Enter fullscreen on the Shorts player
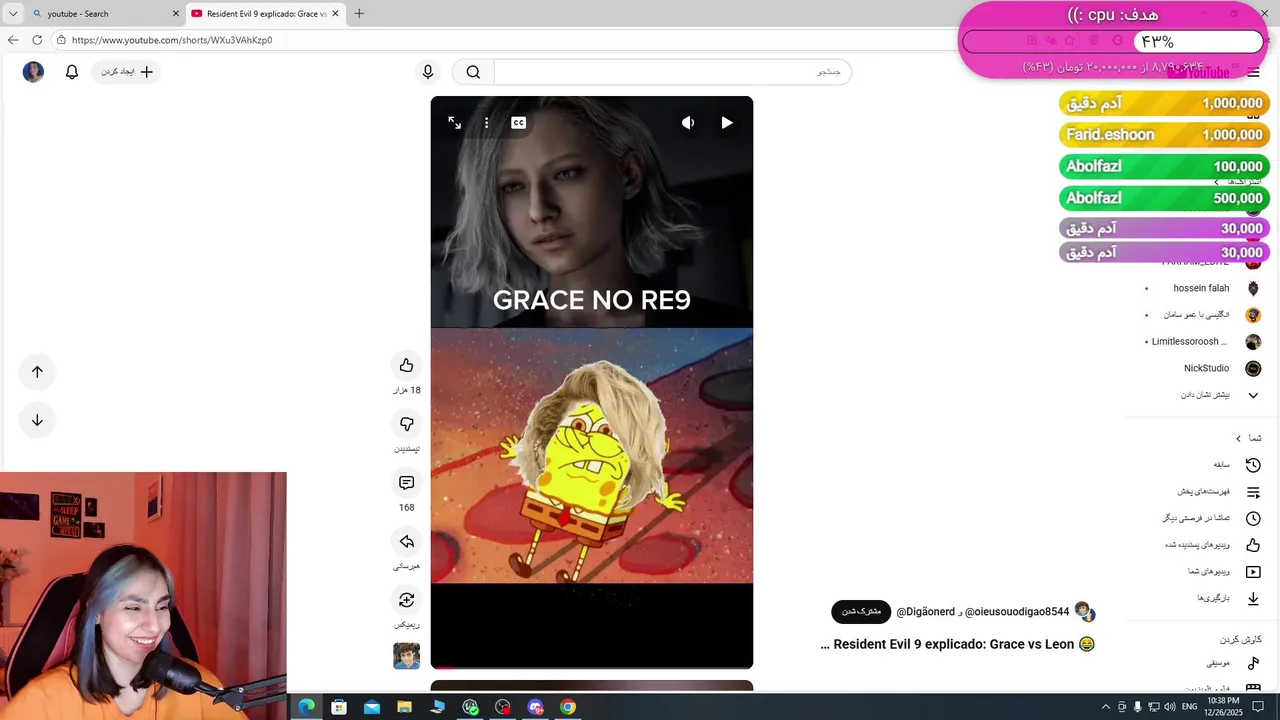Viewport: 1280px width, 720px height. click(x=455, y=123)
